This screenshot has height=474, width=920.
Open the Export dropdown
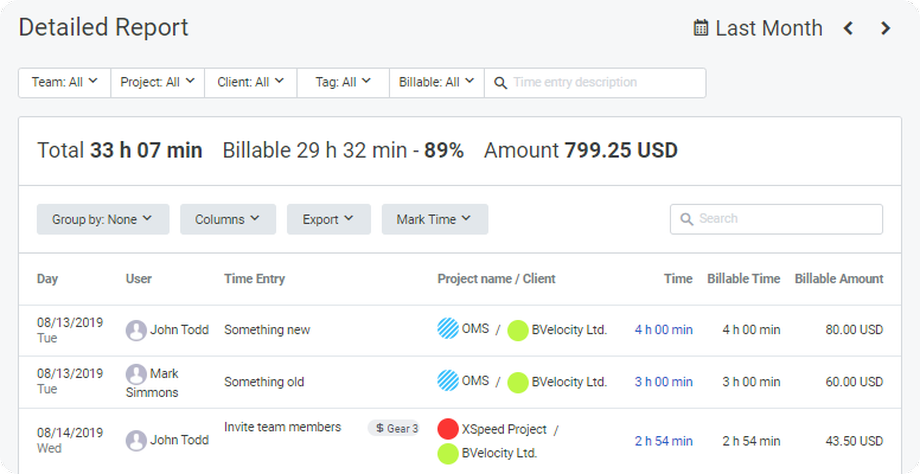tap(329, 219)
